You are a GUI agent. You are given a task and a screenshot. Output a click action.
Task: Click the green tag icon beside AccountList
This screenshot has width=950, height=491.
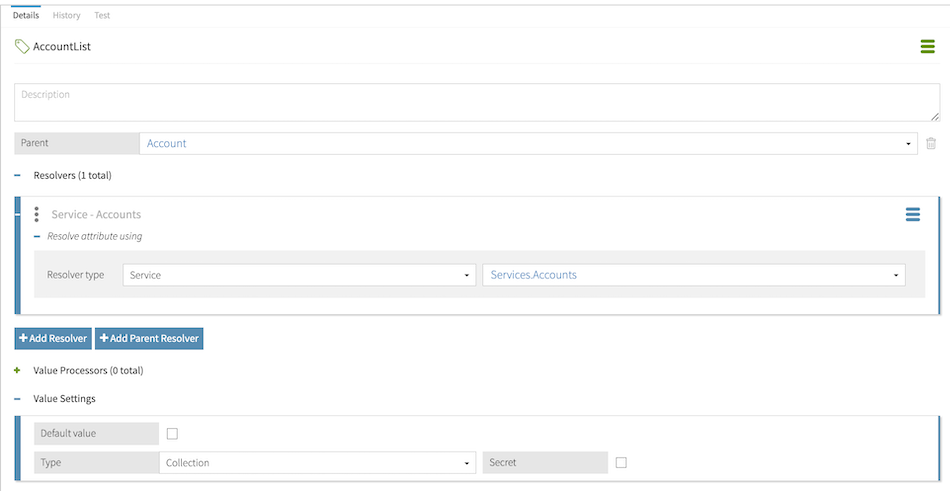[22, 47]
